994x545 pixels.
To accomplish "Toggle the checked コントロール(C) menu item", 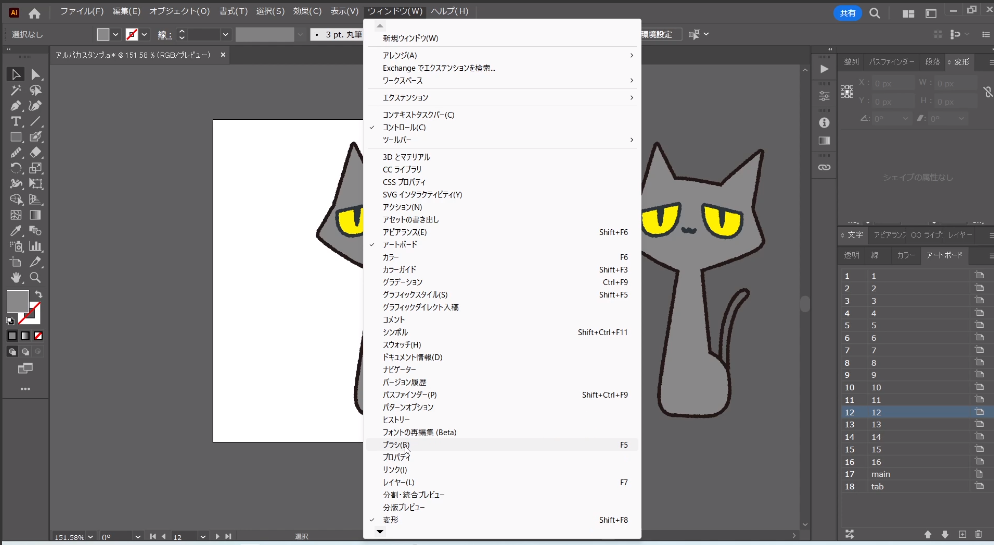I will [x=404, y=127].
